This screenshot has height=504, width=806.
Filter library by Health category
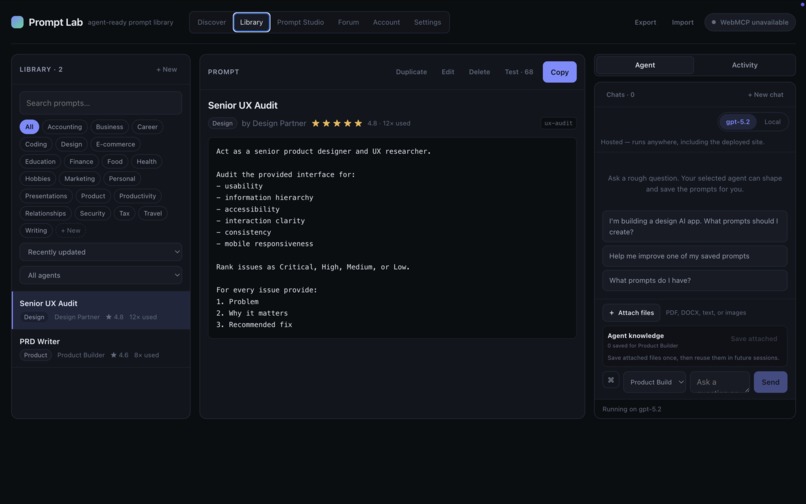point(146,161)
